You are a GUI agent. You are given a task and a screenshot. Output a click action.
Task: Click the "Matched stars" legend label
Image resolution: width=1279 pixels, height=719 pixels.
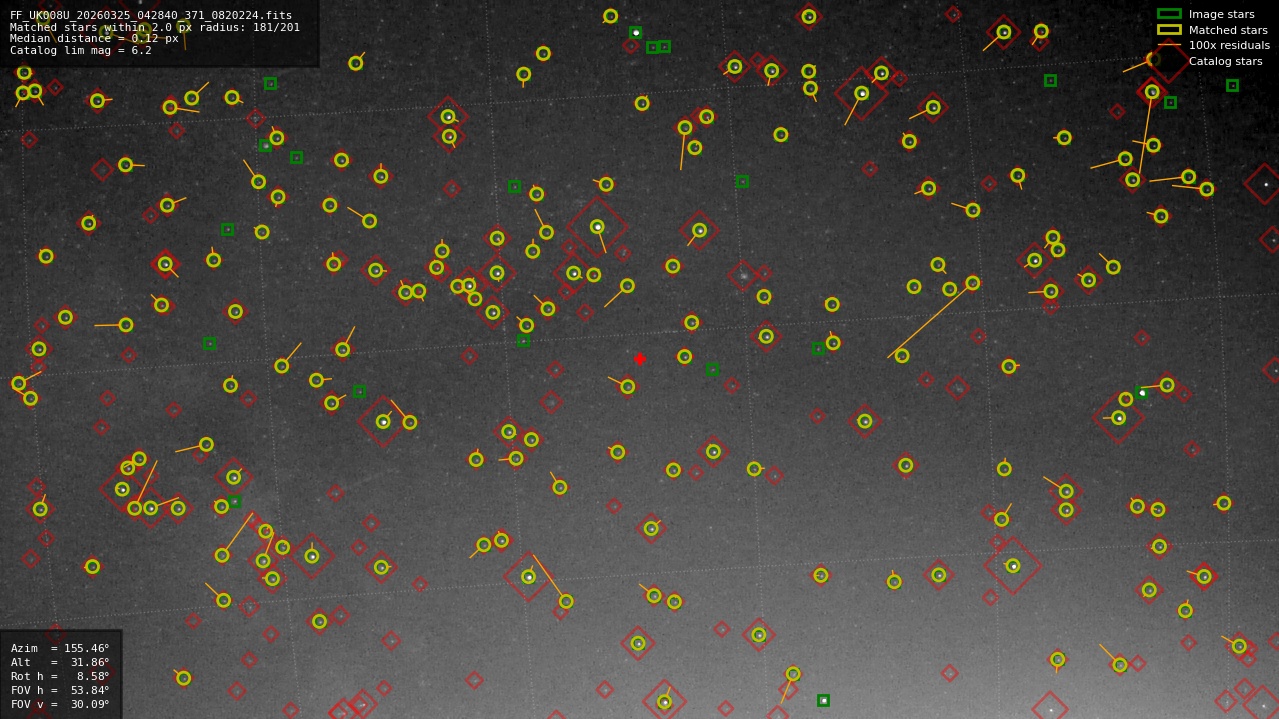tap(1228, 30)
